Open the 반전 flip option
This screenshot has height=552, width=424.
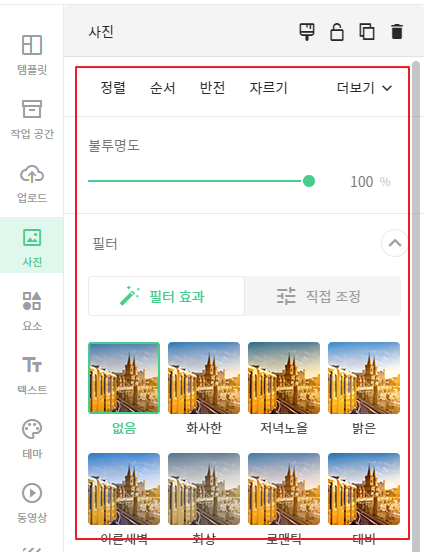pyautogui.click(x=212, y=88)
